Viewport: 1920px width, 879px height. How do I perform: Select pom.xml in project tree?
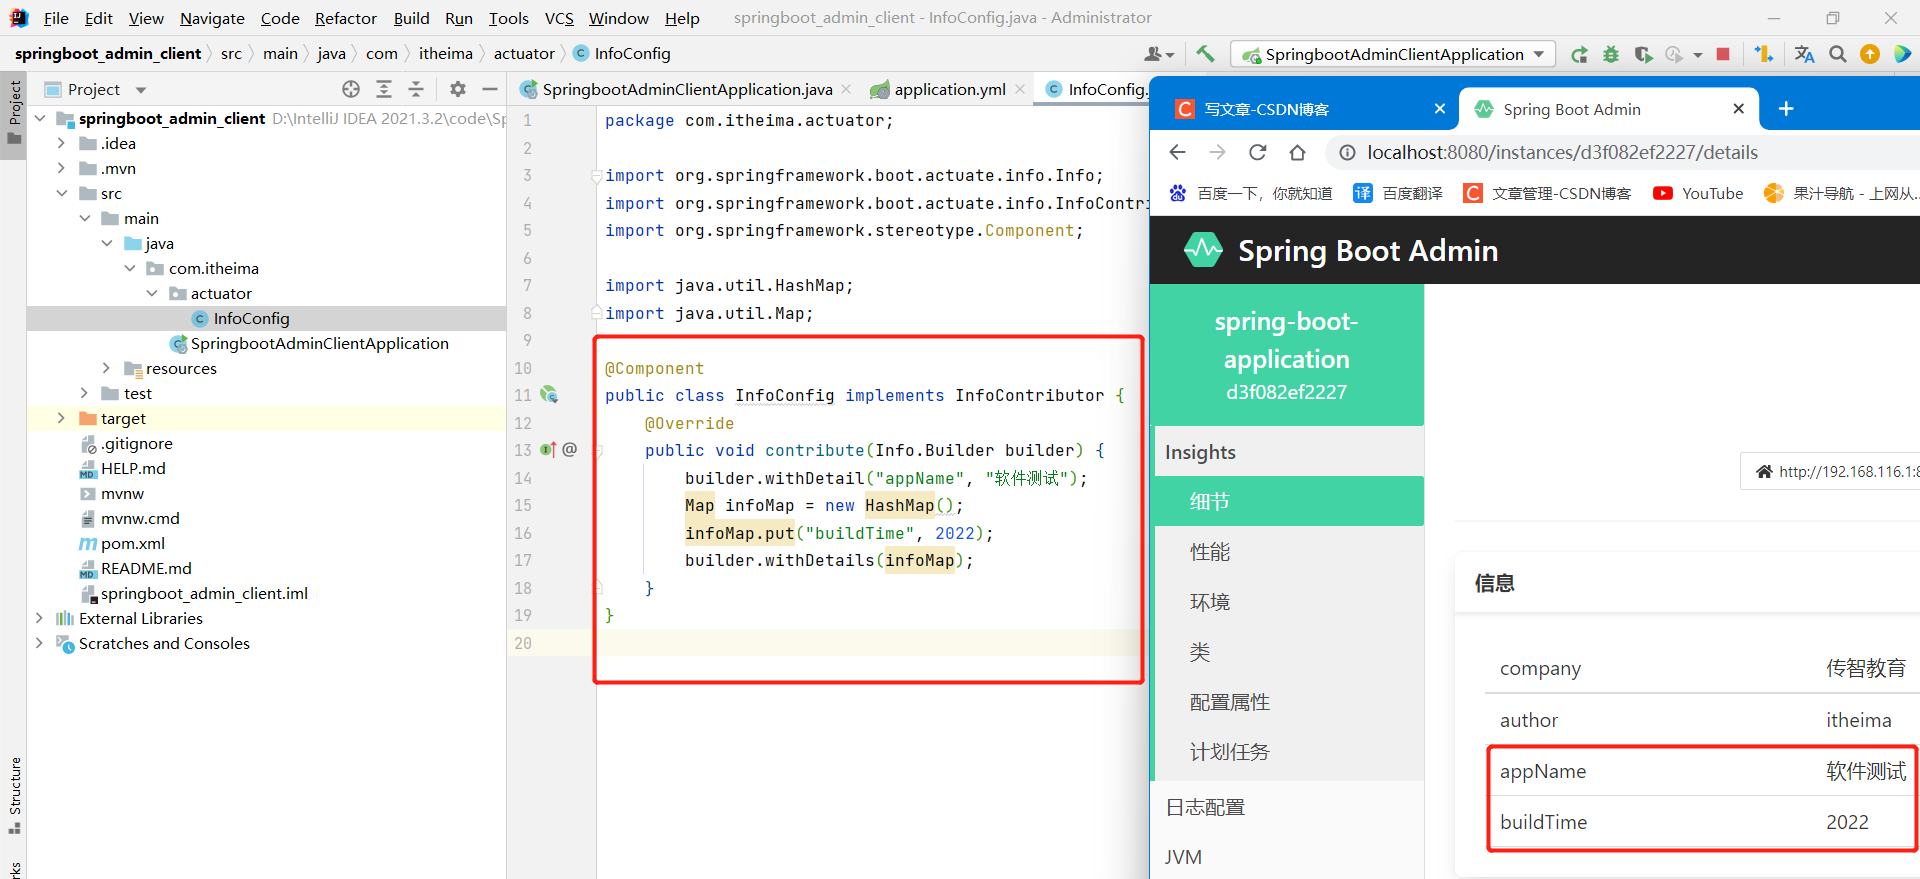[132, 543]
